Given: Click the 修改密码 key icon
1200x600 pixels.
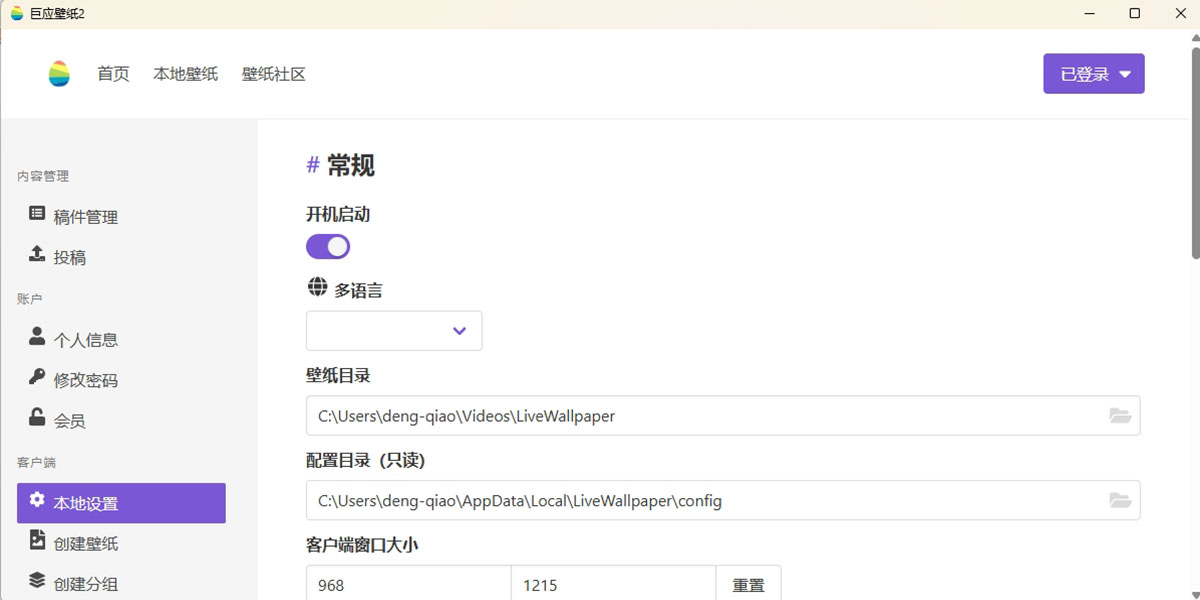Looking at the screenshot, I should tap(37, 377).
